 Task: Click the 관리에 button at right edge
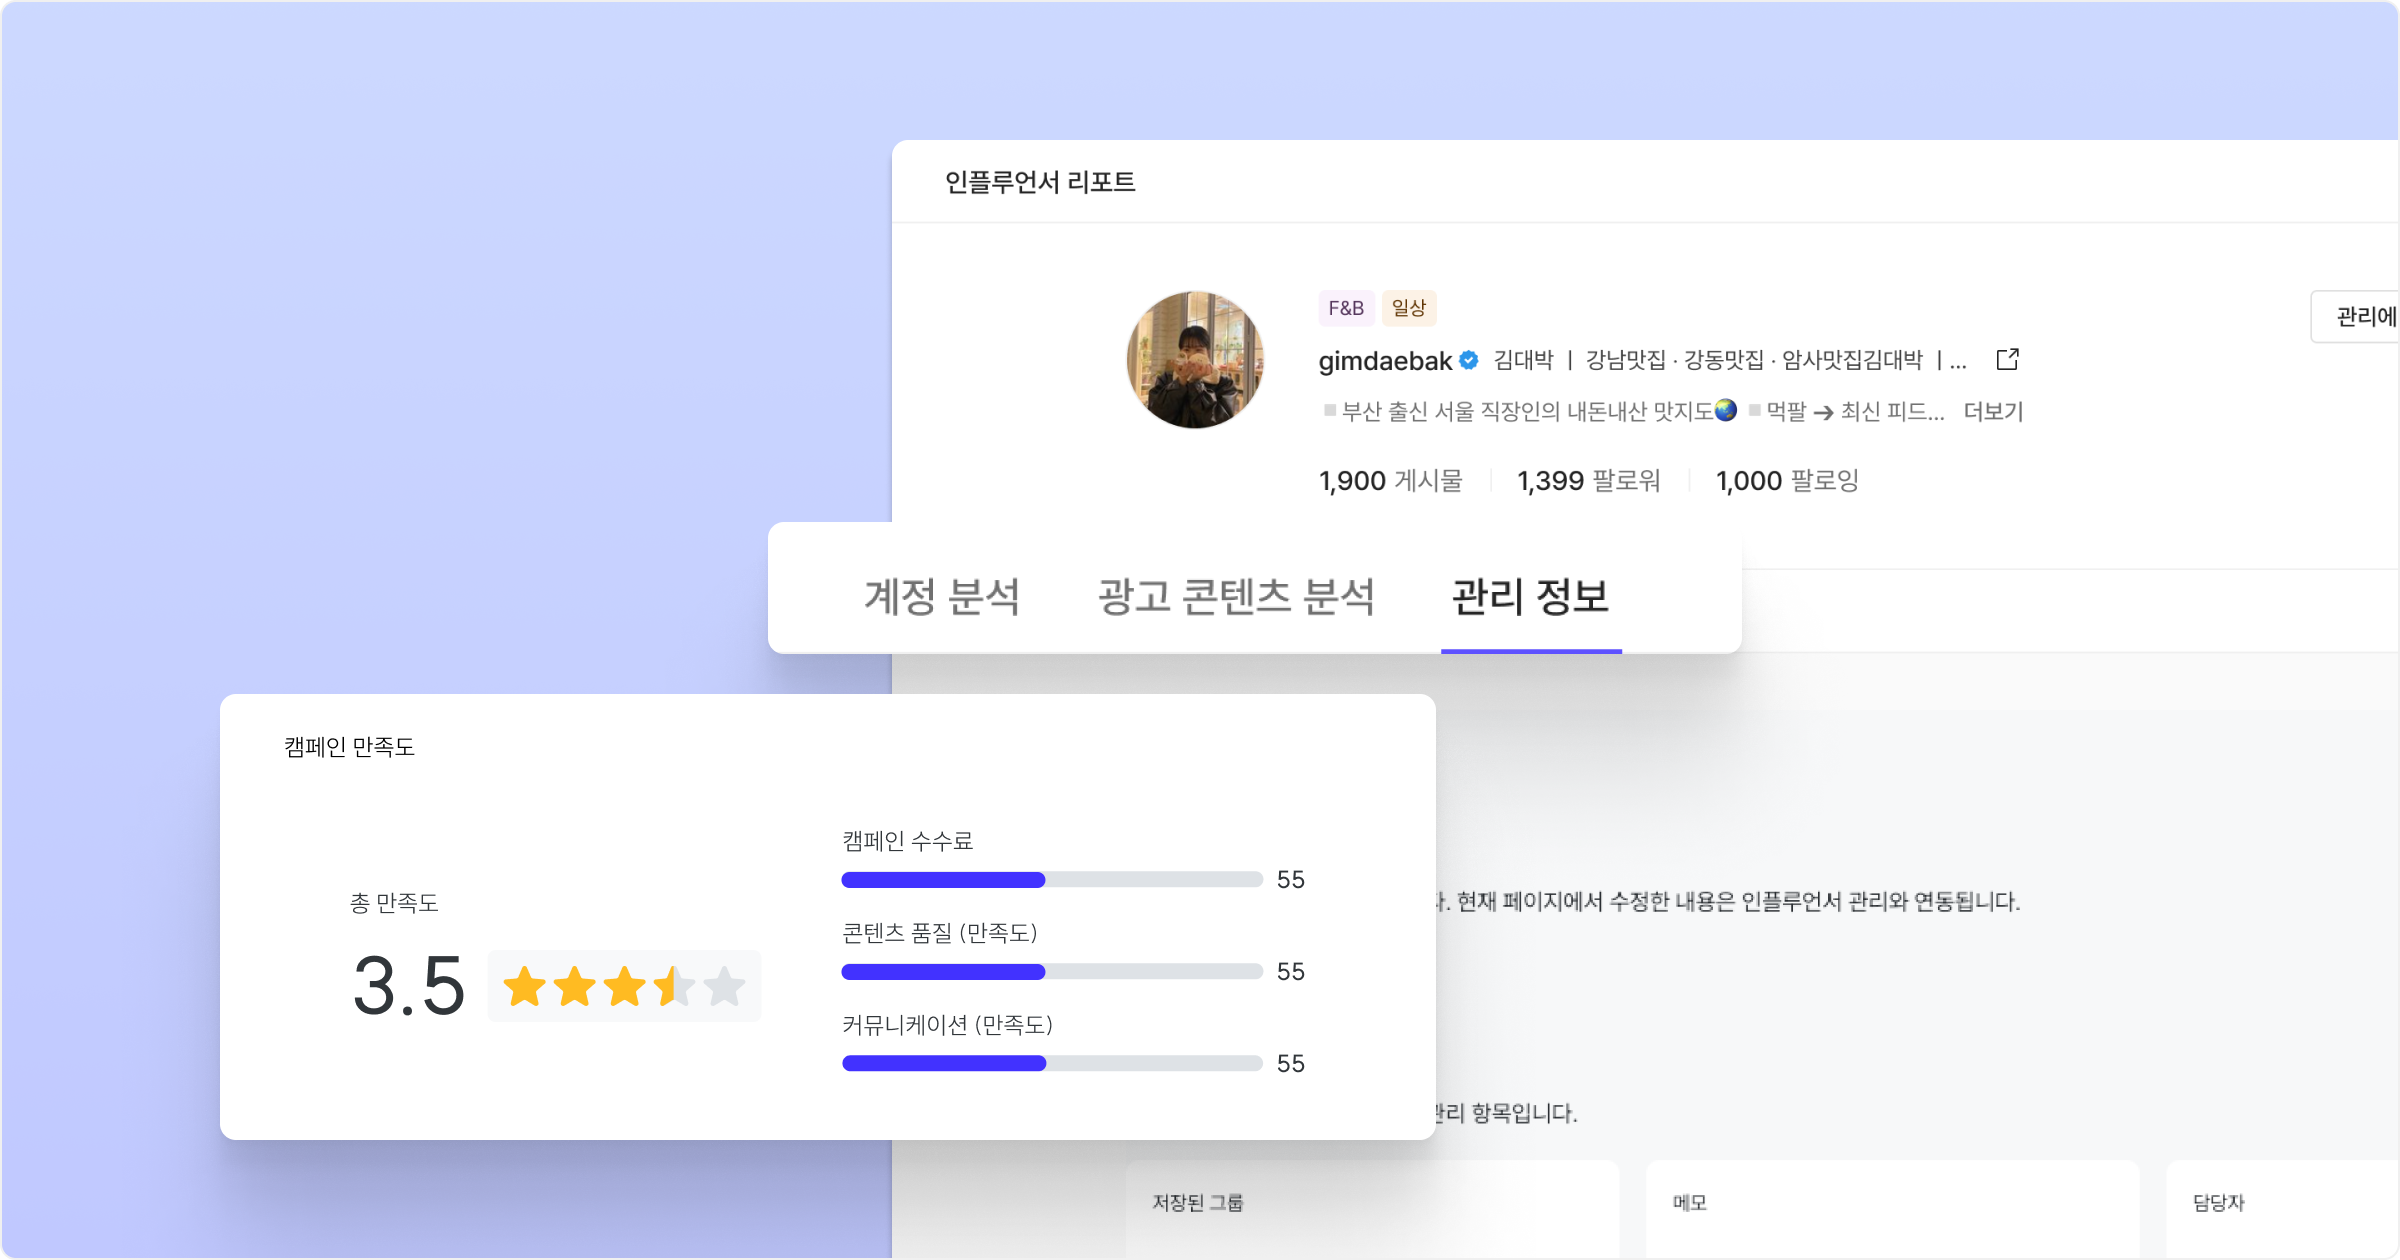[2360, 317]
